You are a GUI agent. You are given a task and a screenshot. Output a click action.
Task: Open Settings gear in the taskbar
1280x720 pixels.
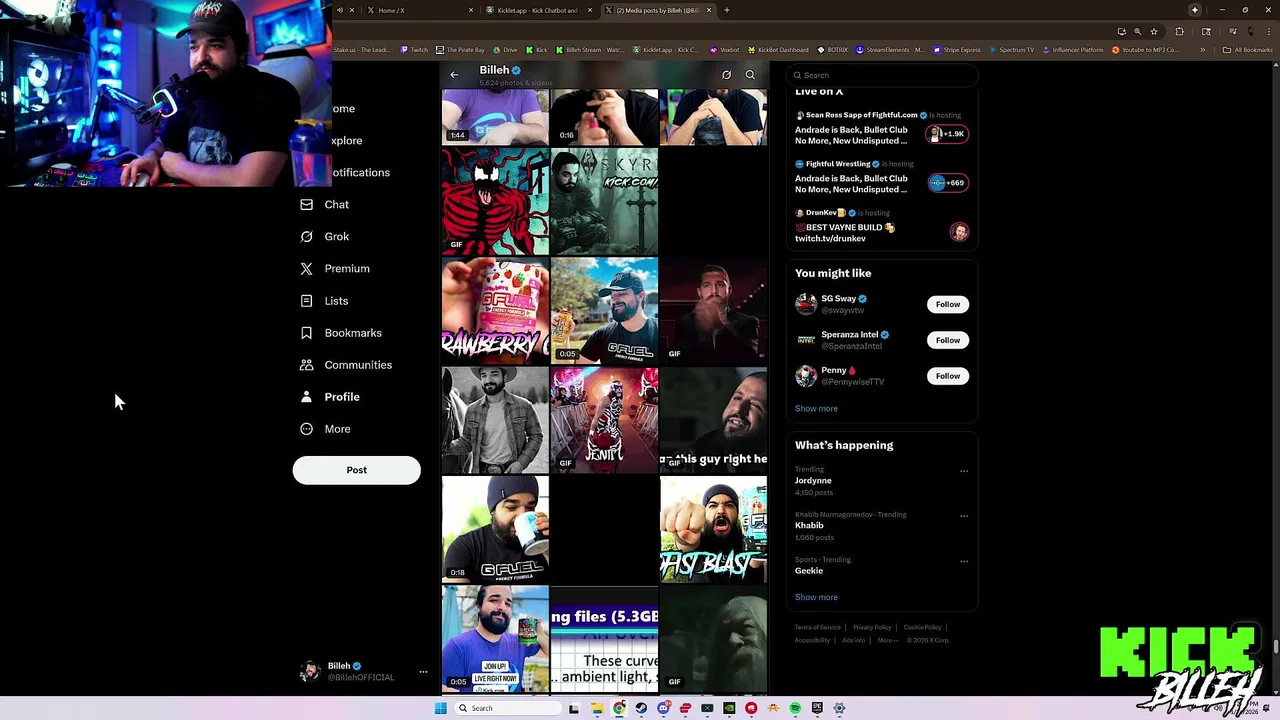pos(839,708)
